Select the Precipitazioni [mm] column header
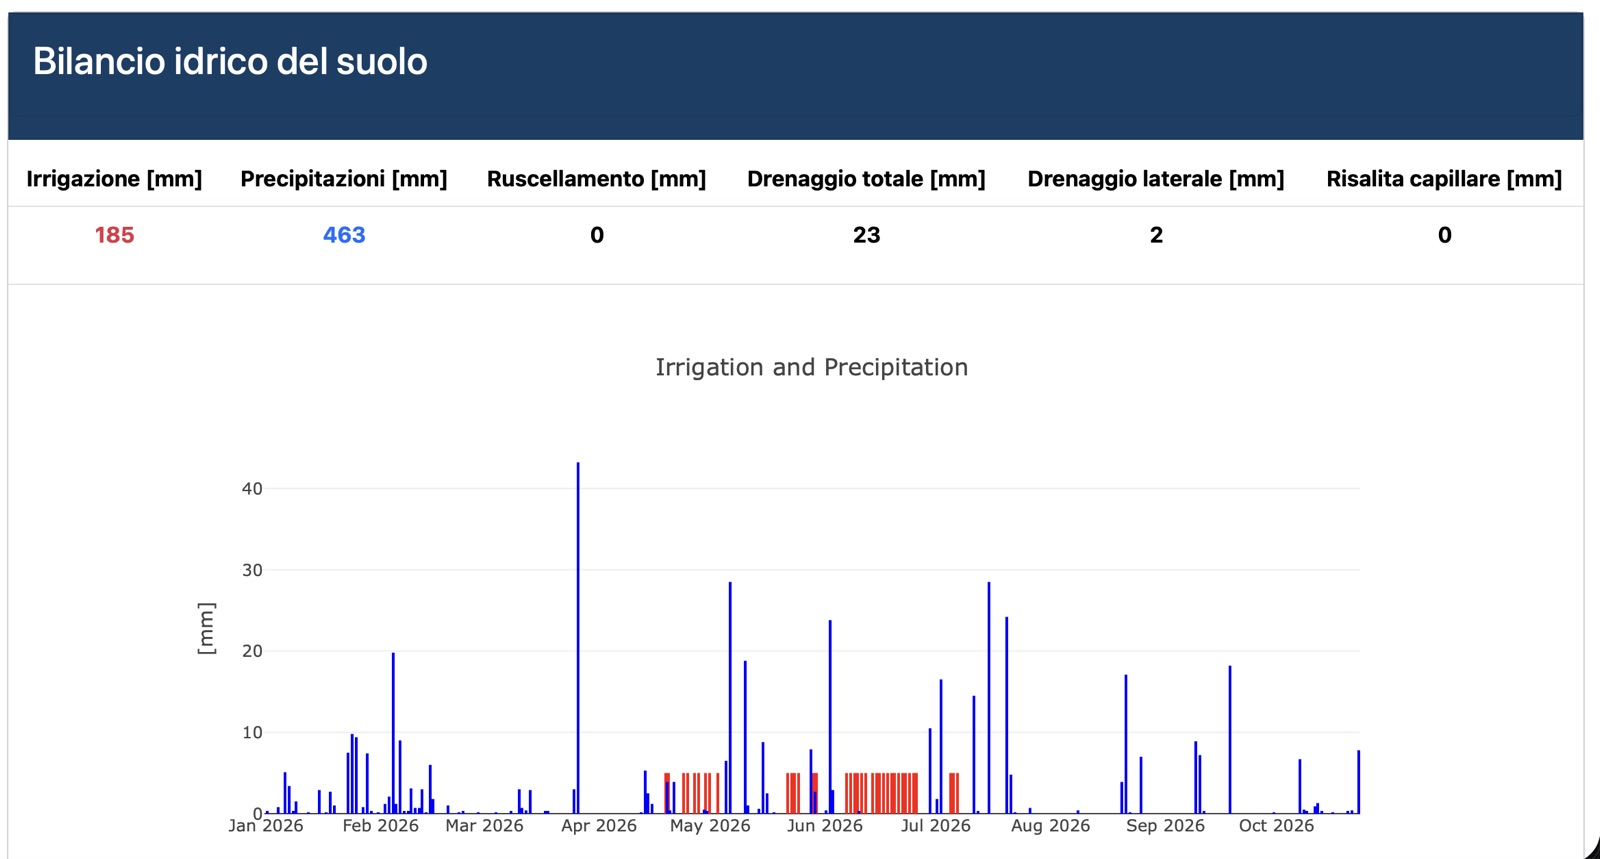The width and height of the screenshot is (1600, 859). [x=344, y=179]
